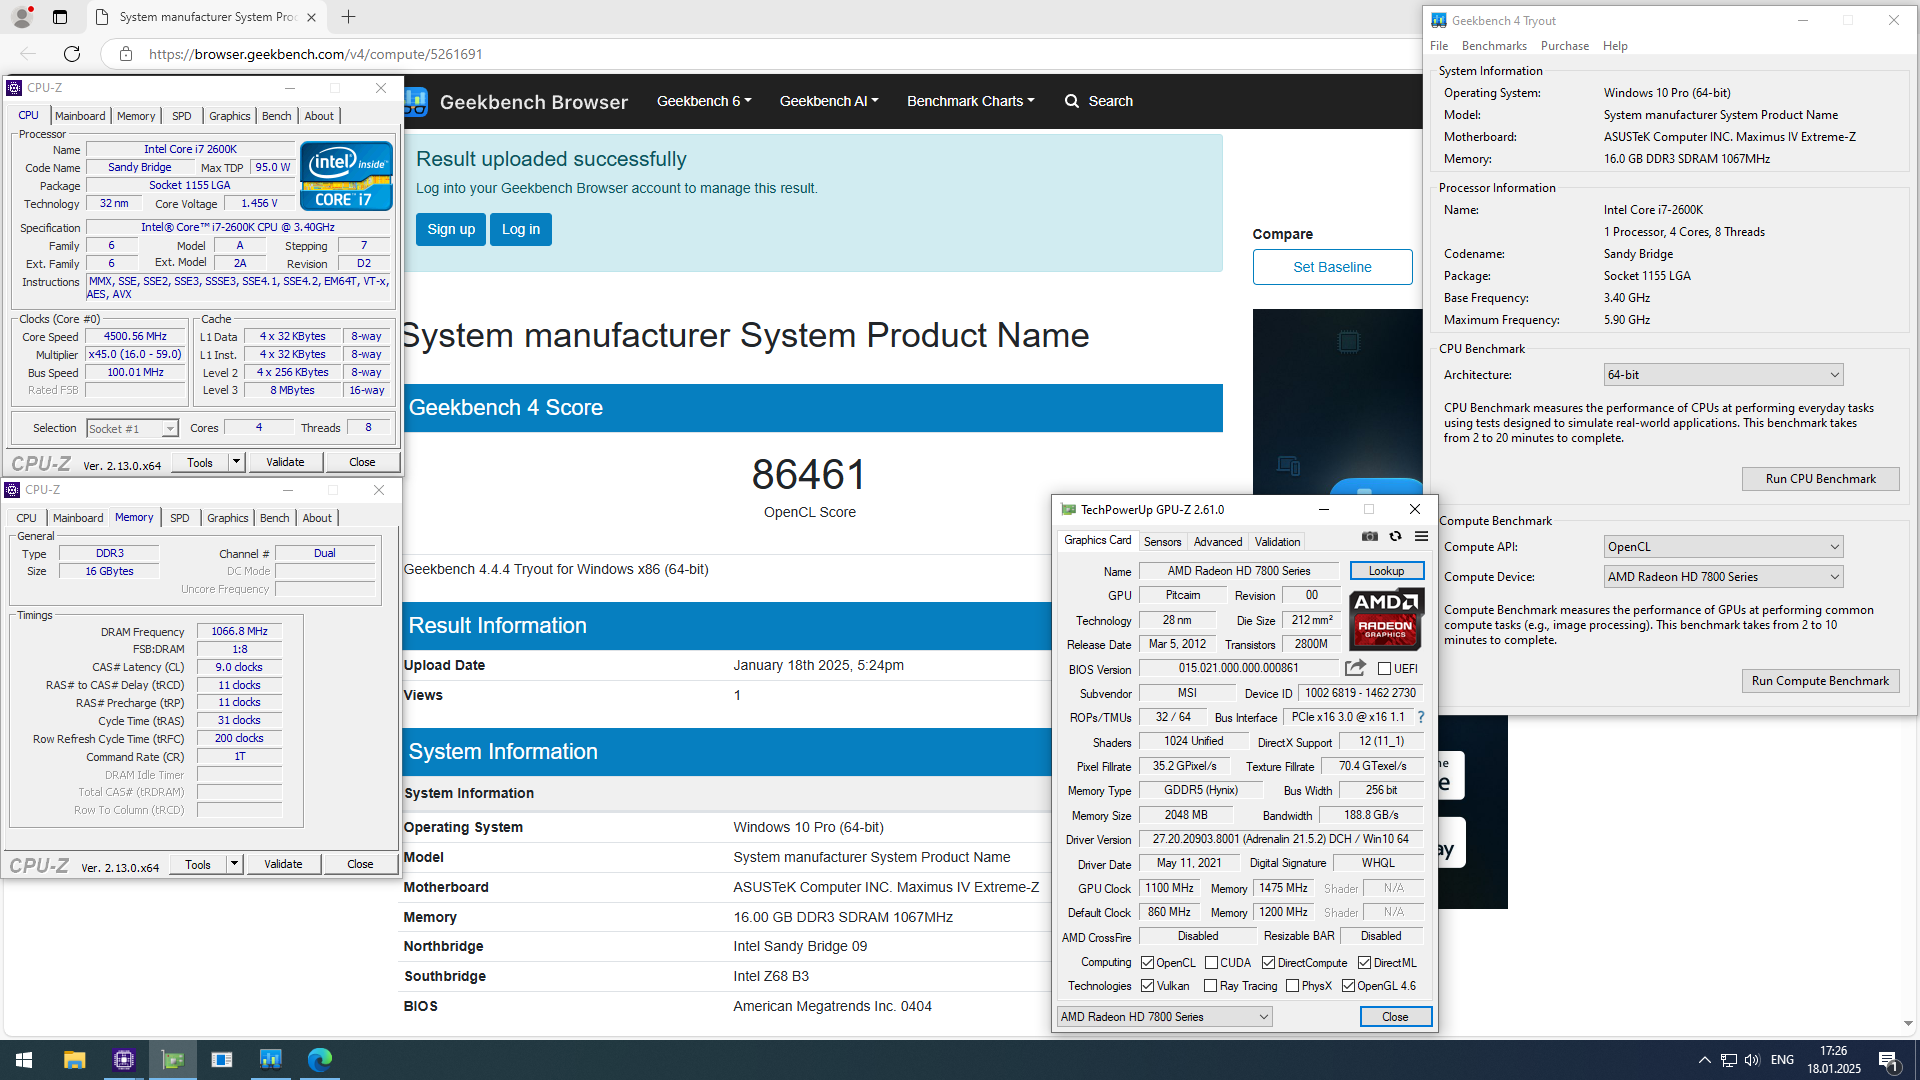Go back in the browser

coord(28,54)
